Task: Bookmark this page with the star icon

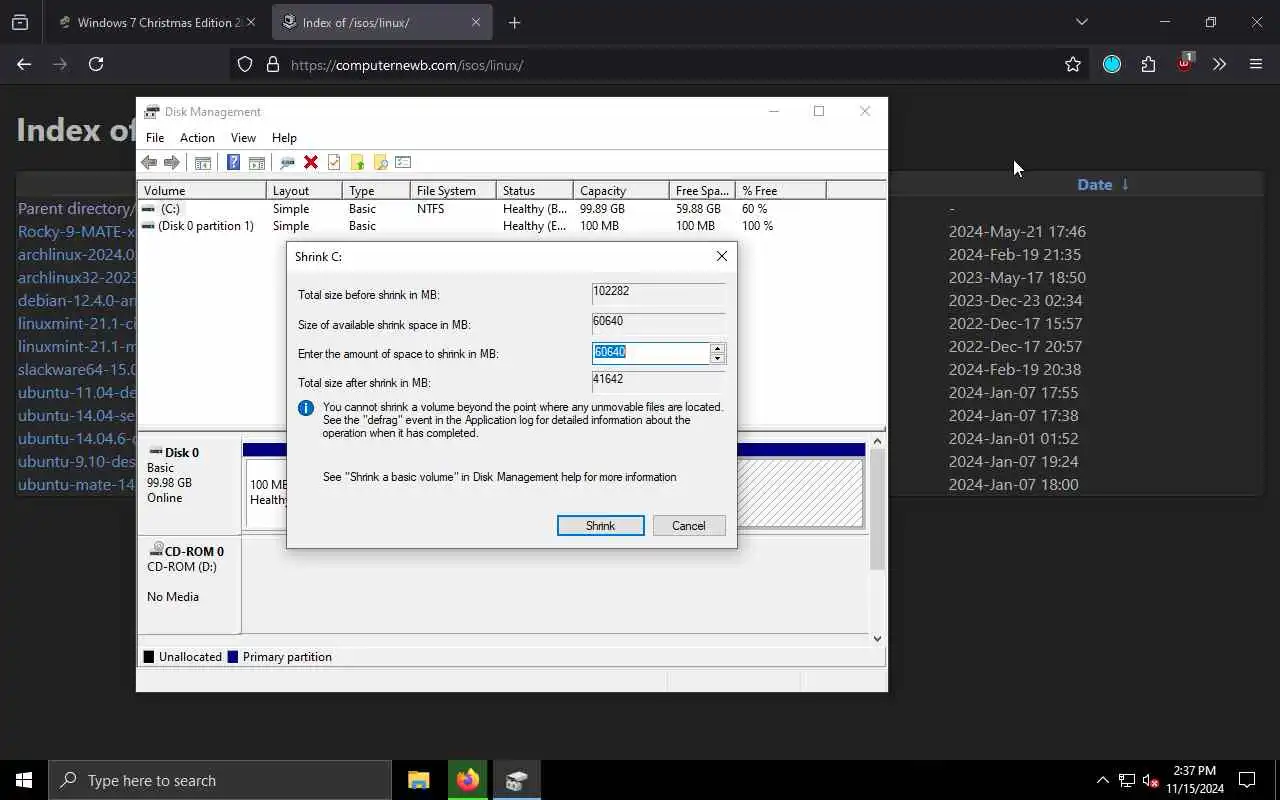Action: [1073, 64]
